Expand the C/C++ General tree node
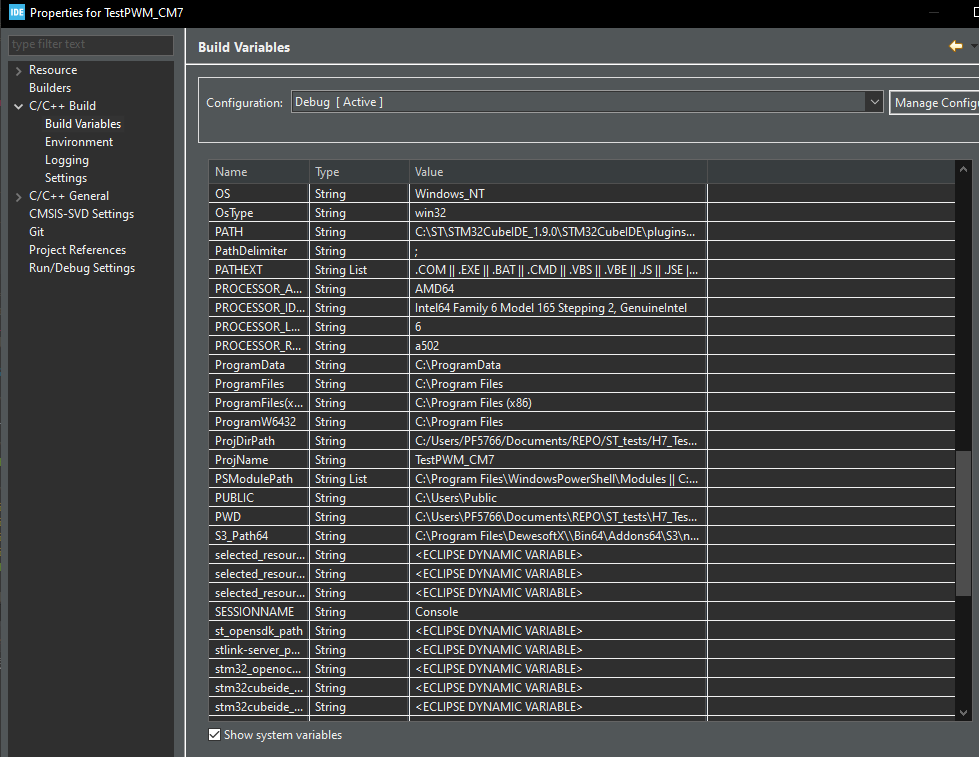 [18, 197]
